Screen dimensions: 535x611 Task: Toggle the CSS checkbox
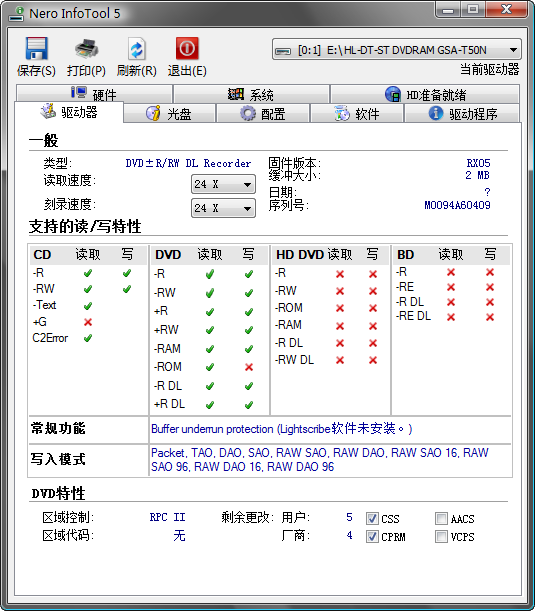372,518
